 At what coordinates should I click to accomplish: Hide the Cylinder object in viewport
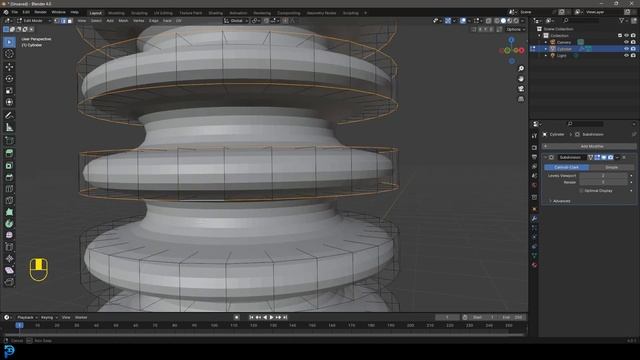pos(626,49)
